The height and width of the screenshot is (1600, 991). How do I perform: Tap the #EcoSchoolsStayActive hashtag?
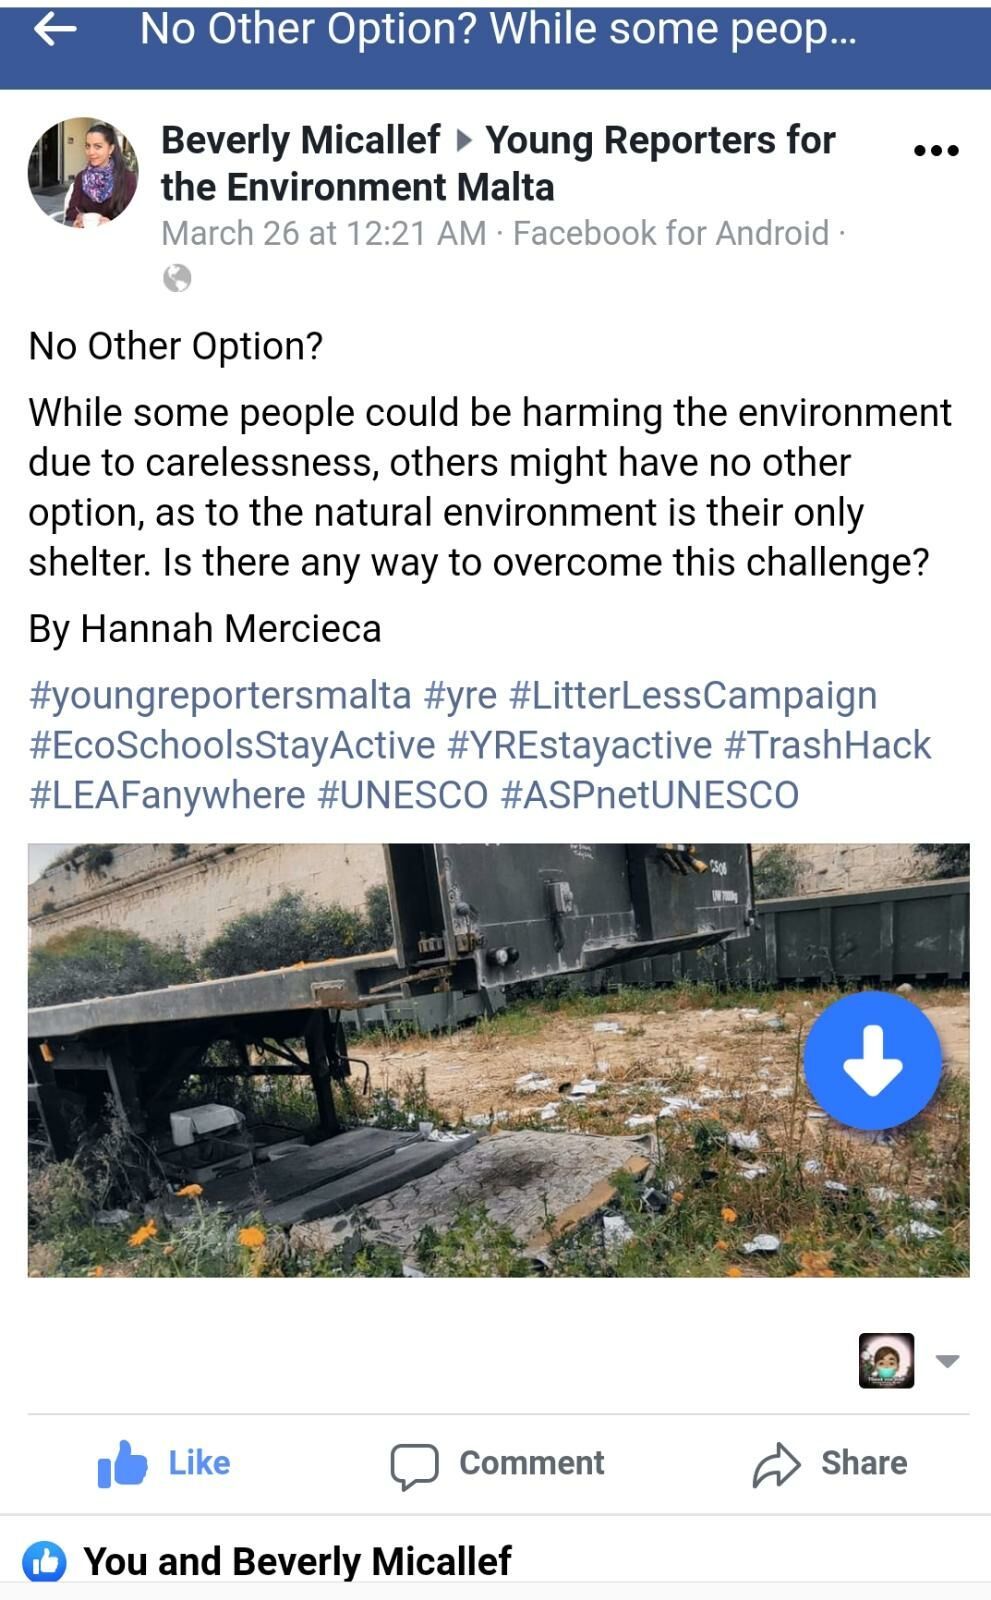pyautogui.click(x=232, y=745)
